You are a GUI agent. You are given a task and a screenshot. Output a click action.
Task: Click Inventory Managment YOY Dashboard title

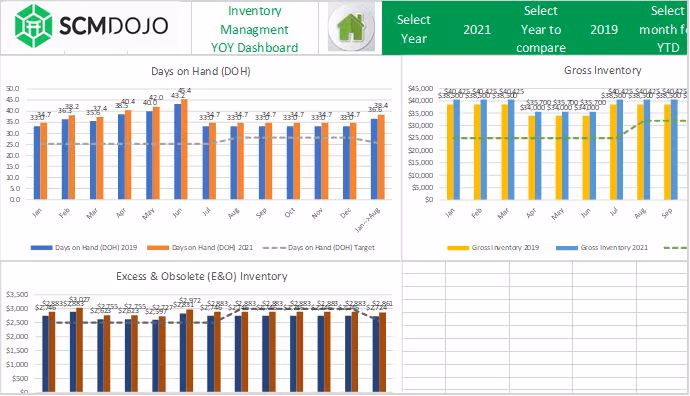click(254, 29)
